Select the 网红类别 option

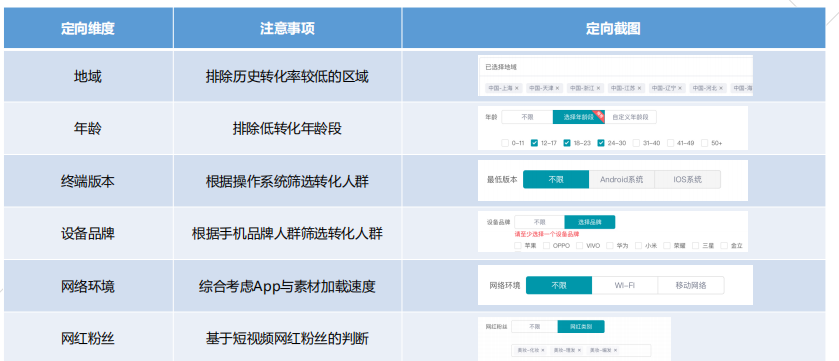coord(581,326)
